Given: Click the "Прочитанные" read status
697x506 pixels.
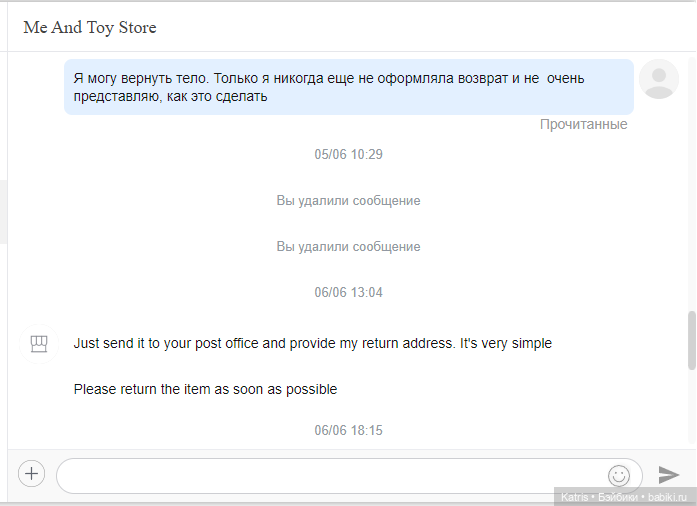Looking at the screenshot, I should 583,125.
